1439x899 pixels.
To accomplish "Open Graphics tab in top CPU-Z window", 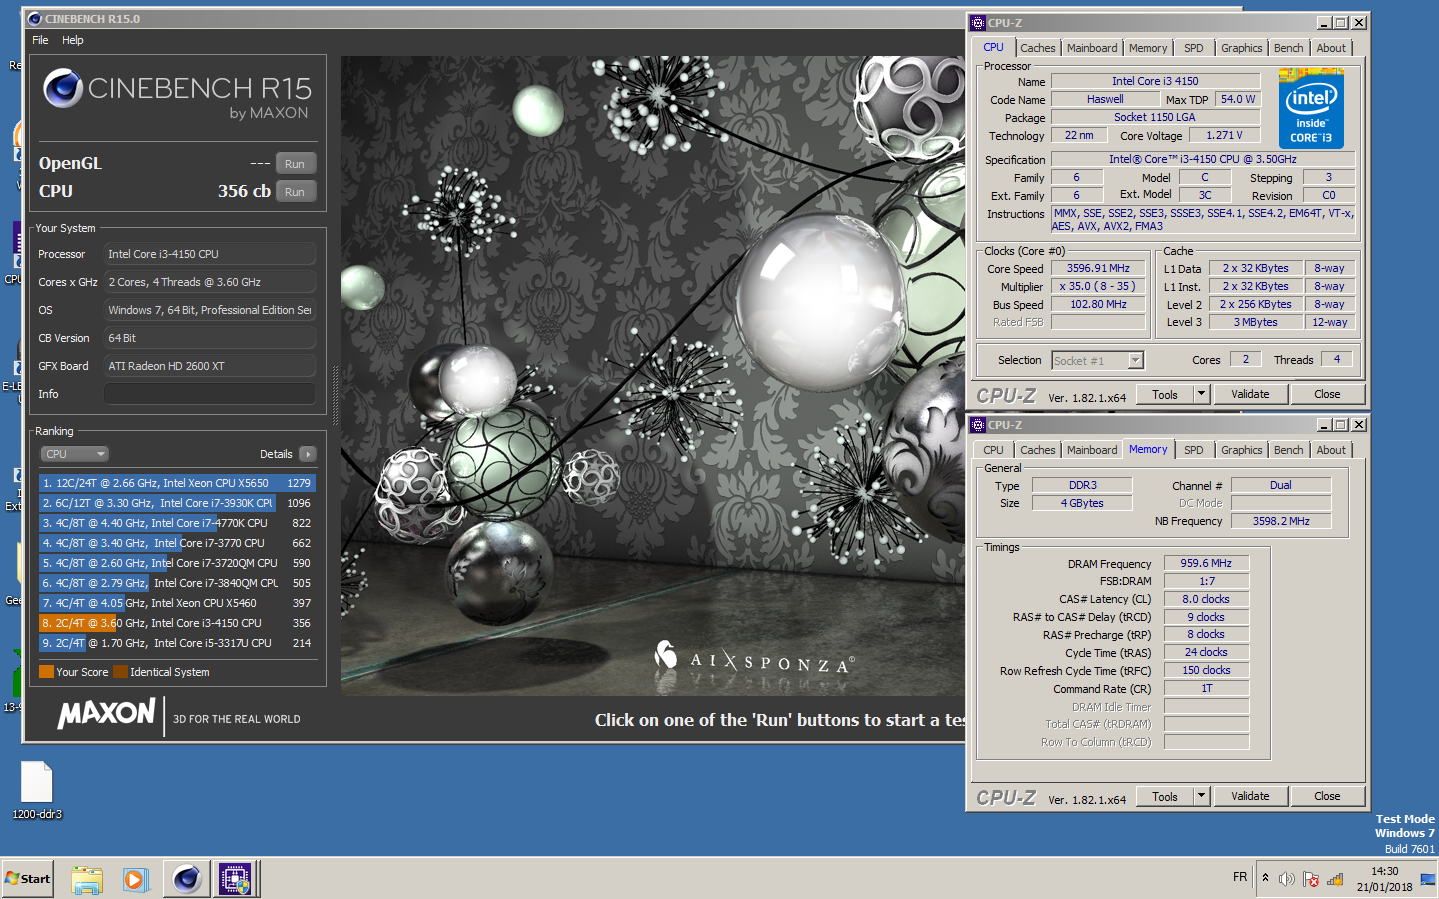I will click(1242, 48).
